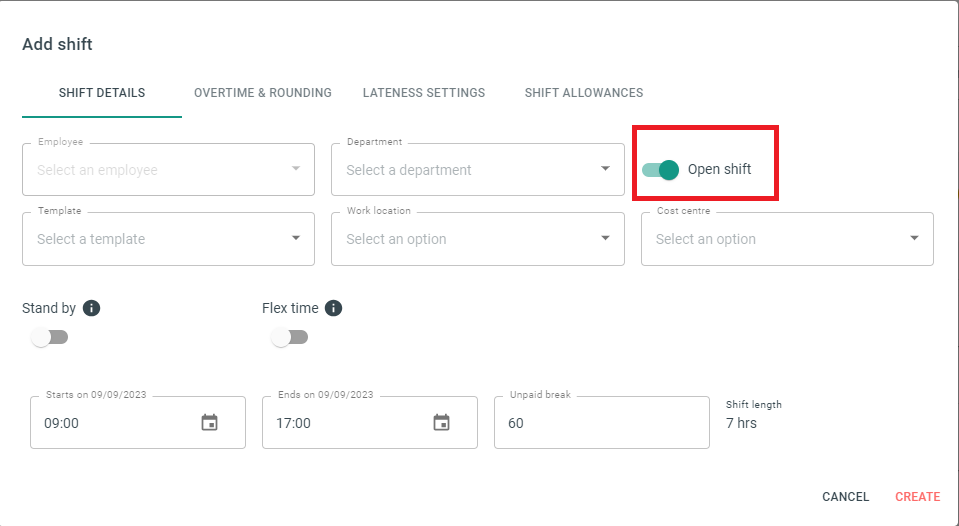Click the Unpaid break input field
959x526 pixels.
tap(602, 423)
